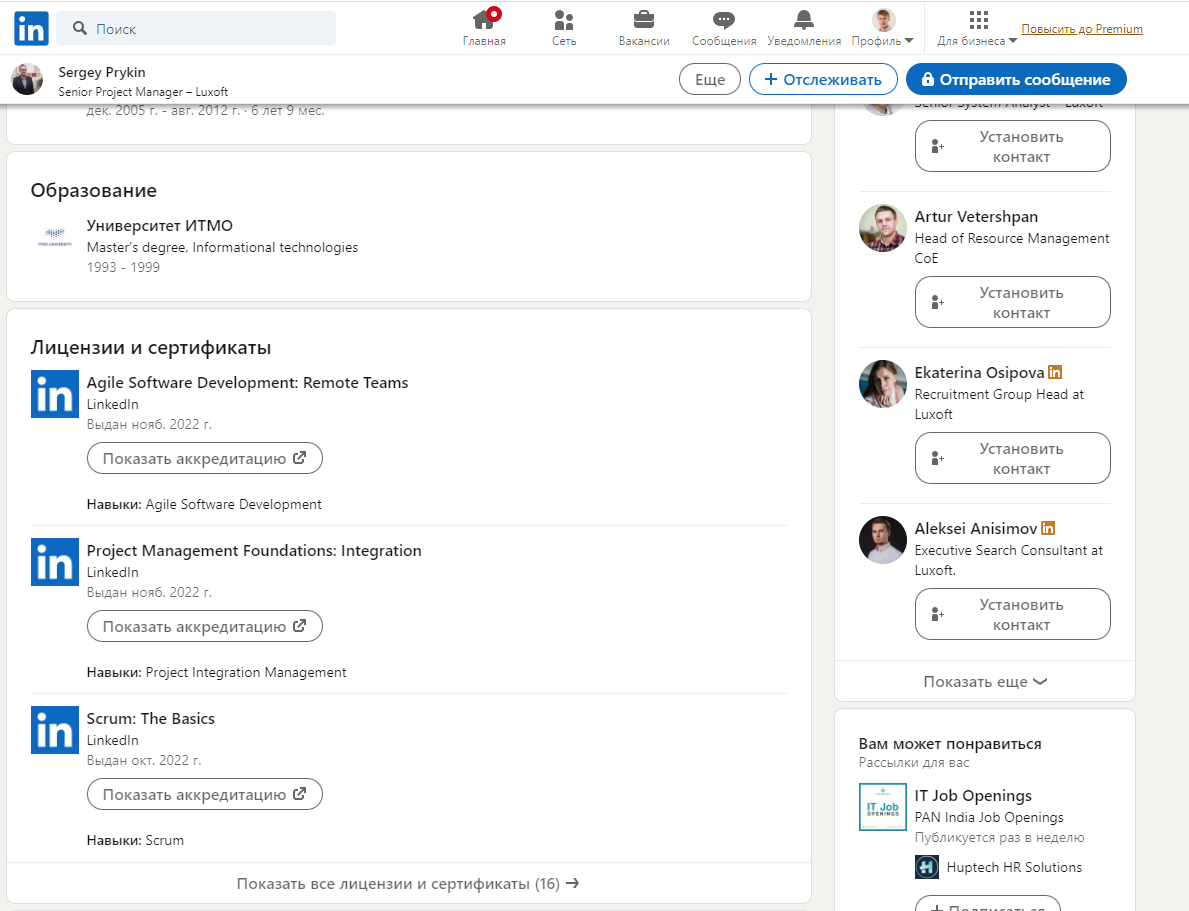Click Ekaterina Osipova's profile photo
The image size is (1189, 911).
tap(883, 384)
